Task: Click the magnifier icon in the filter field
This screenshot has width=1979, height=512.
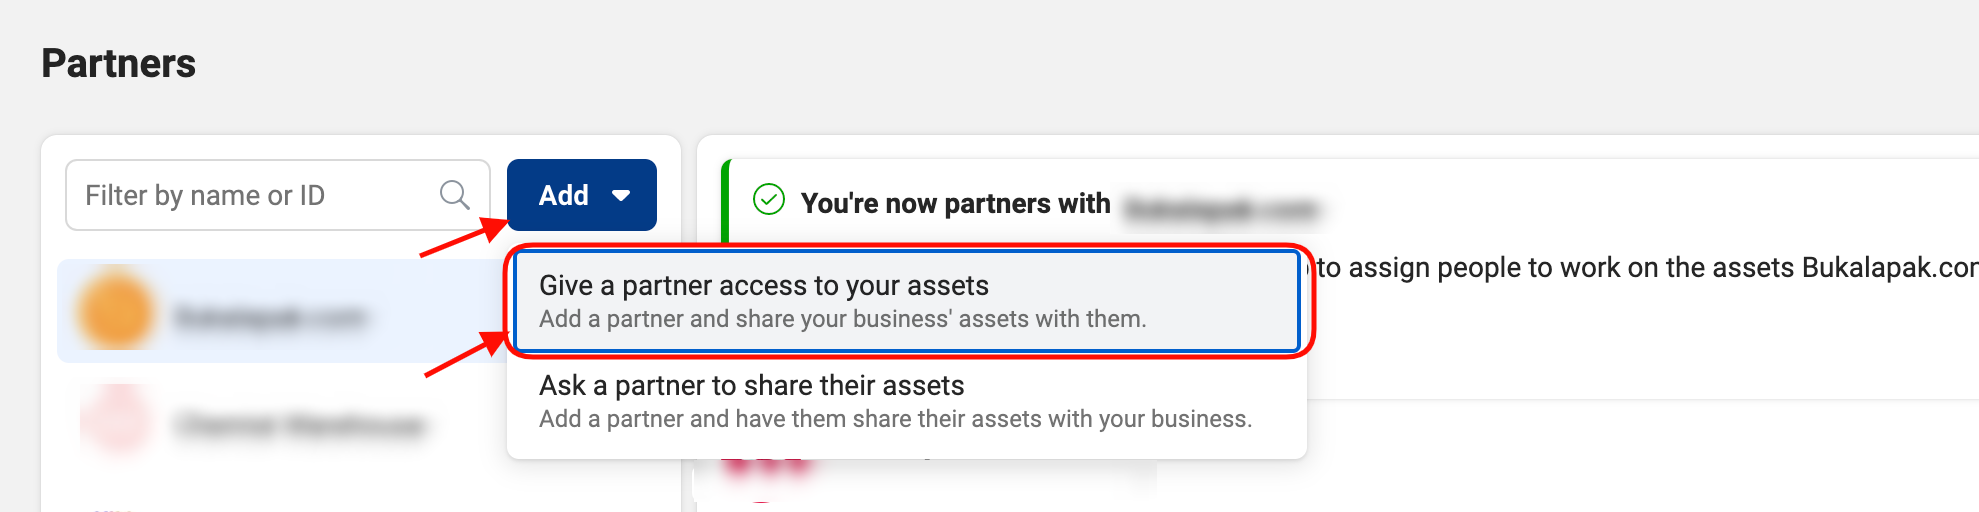Action: tap(455, 195)
